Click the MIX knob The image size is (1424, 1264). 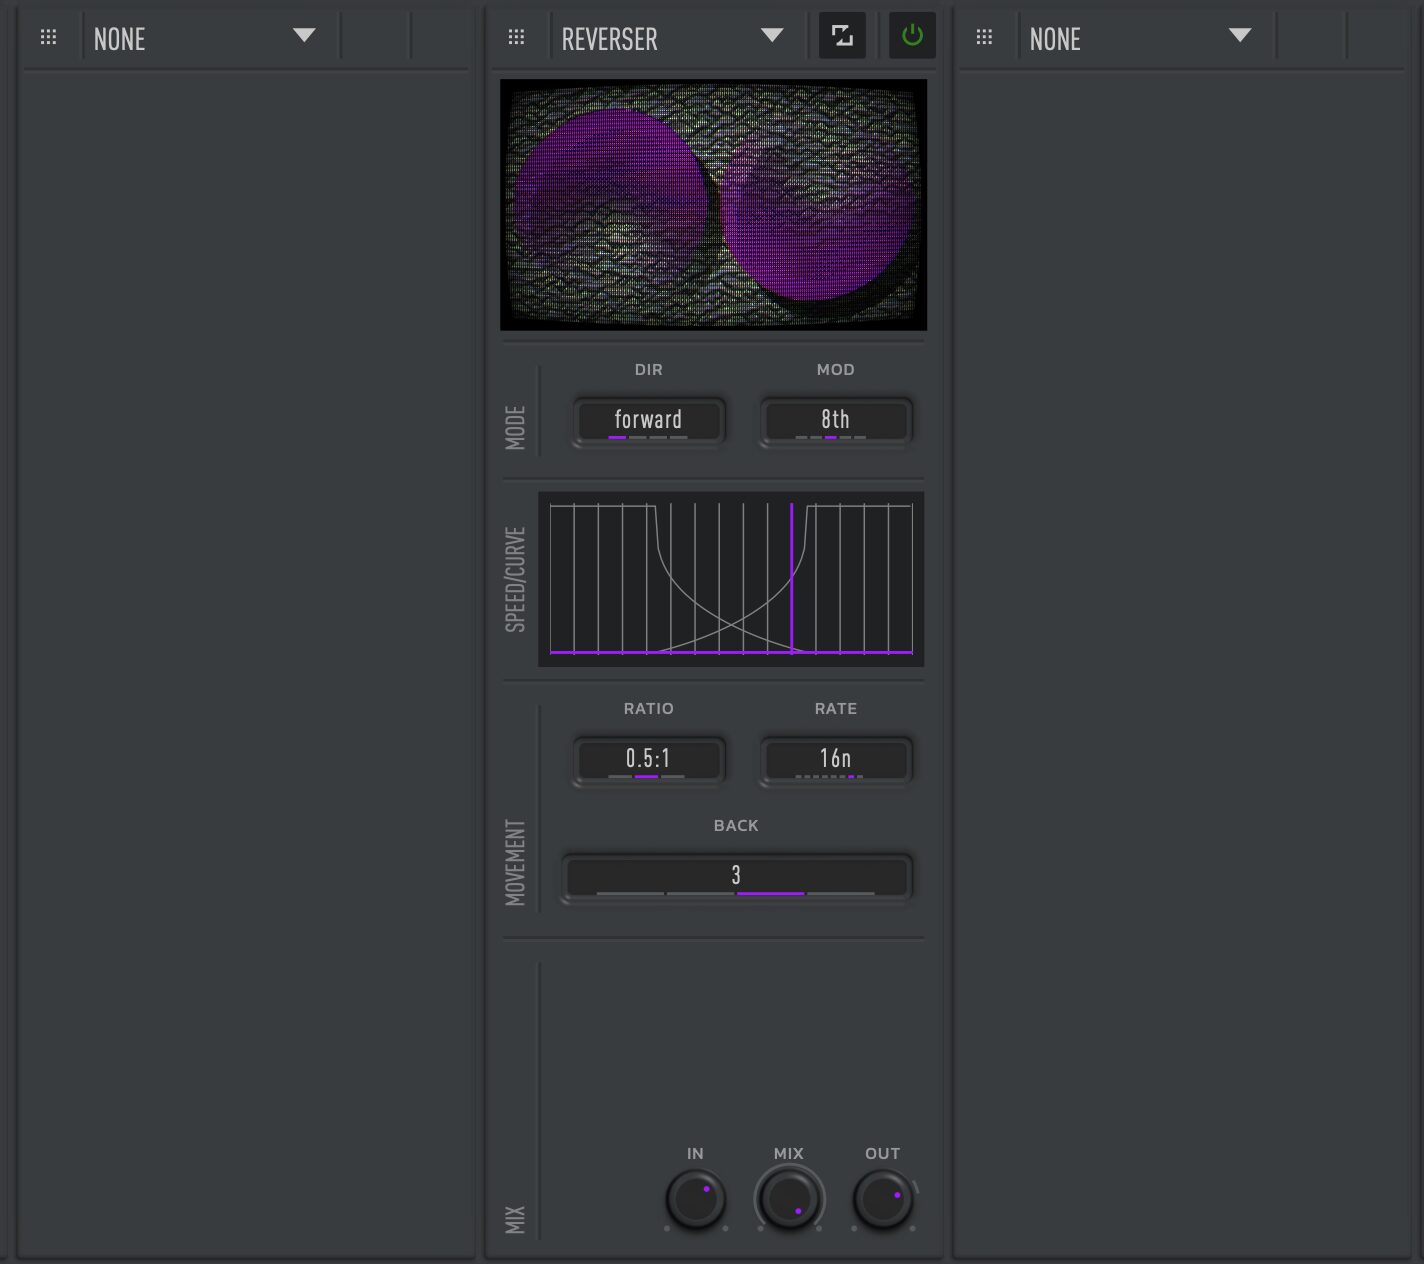pos(789,1198)
